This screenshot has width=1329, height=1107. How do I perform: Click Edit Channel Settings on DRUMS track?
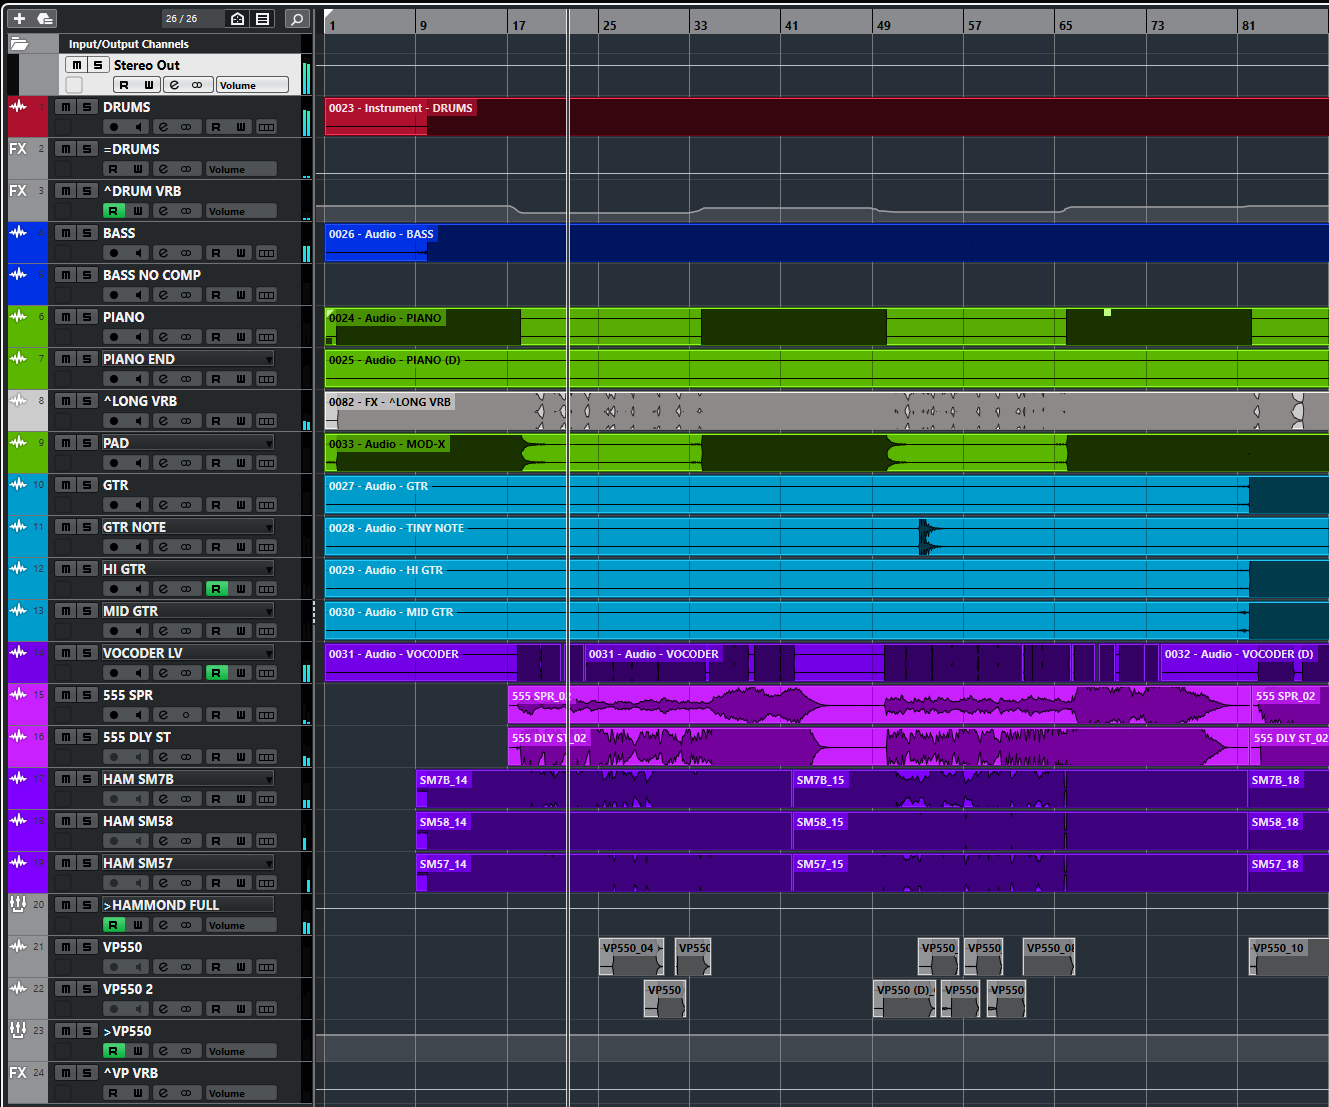tap(163, 127)
